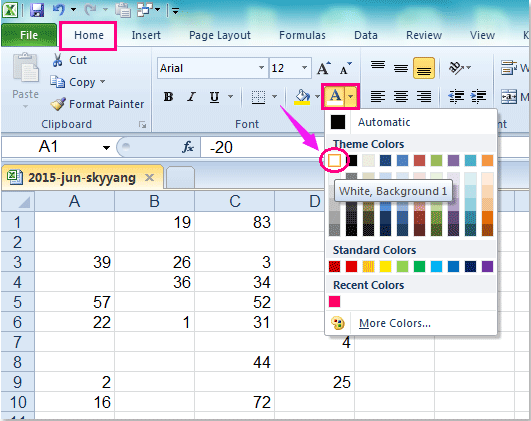Viewport: 531px width, 421px height.
Task: Toggle Center text alignment
Action: 401,97
